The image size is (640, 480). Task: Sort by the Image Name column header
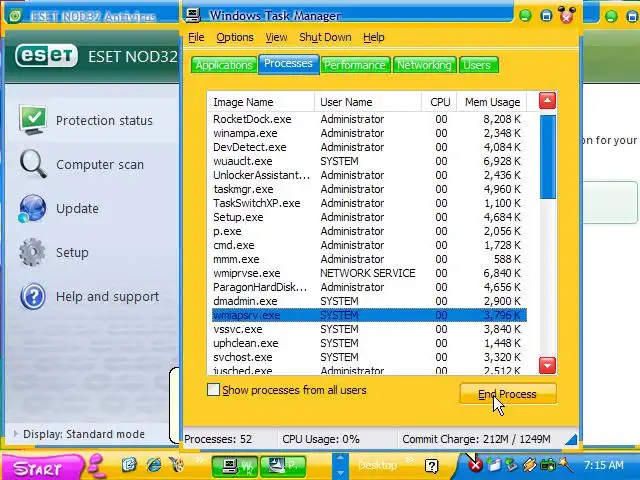point(261,102)
